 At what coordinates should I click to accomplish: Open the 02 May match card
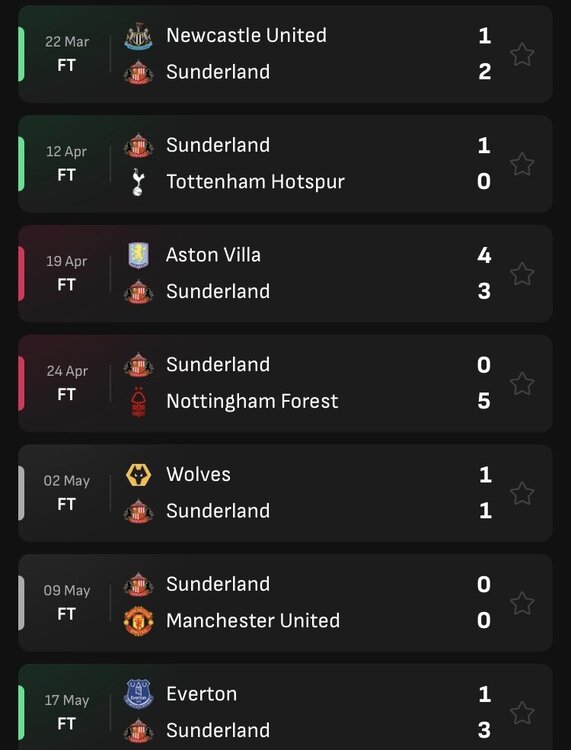click(x=286, y=493)
